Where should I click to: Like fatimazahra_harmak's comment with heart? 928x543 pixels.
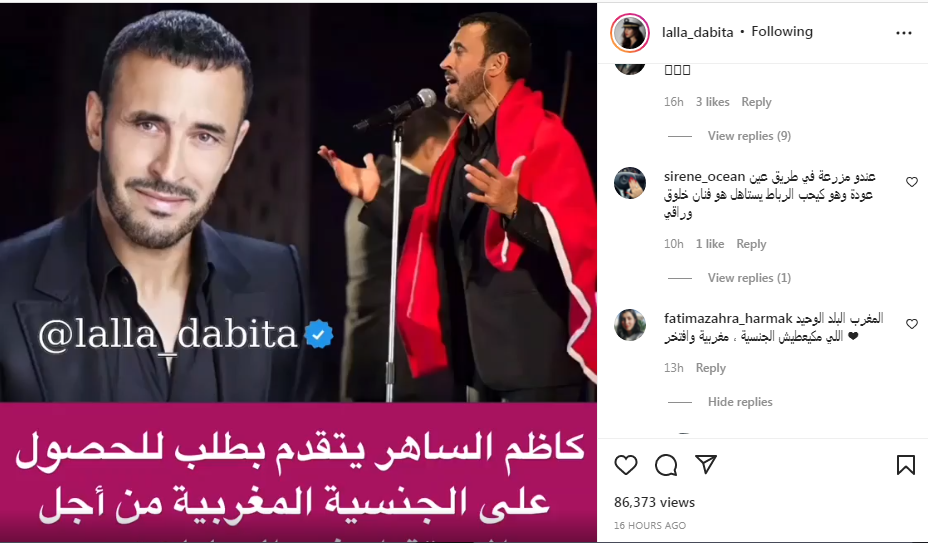click(911, 324)
